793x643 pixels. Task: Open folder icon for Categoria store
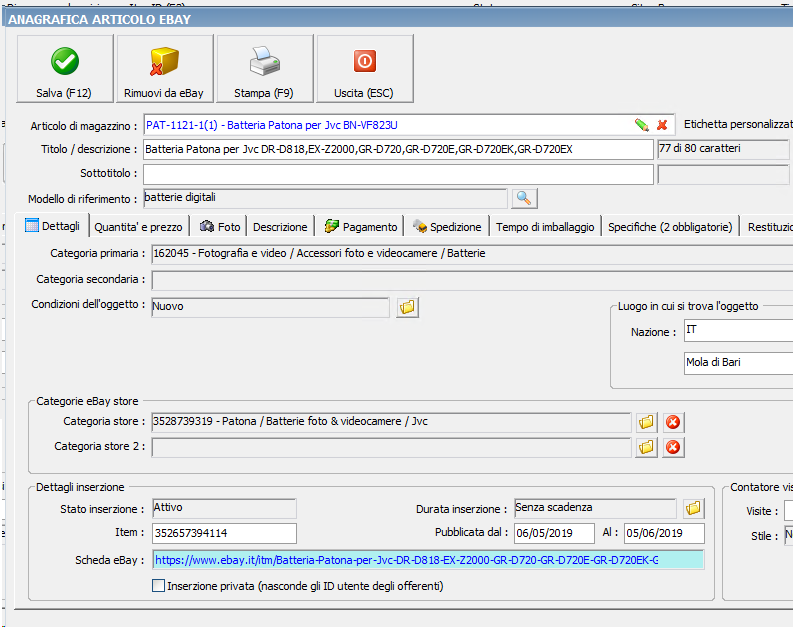[646, 422]
